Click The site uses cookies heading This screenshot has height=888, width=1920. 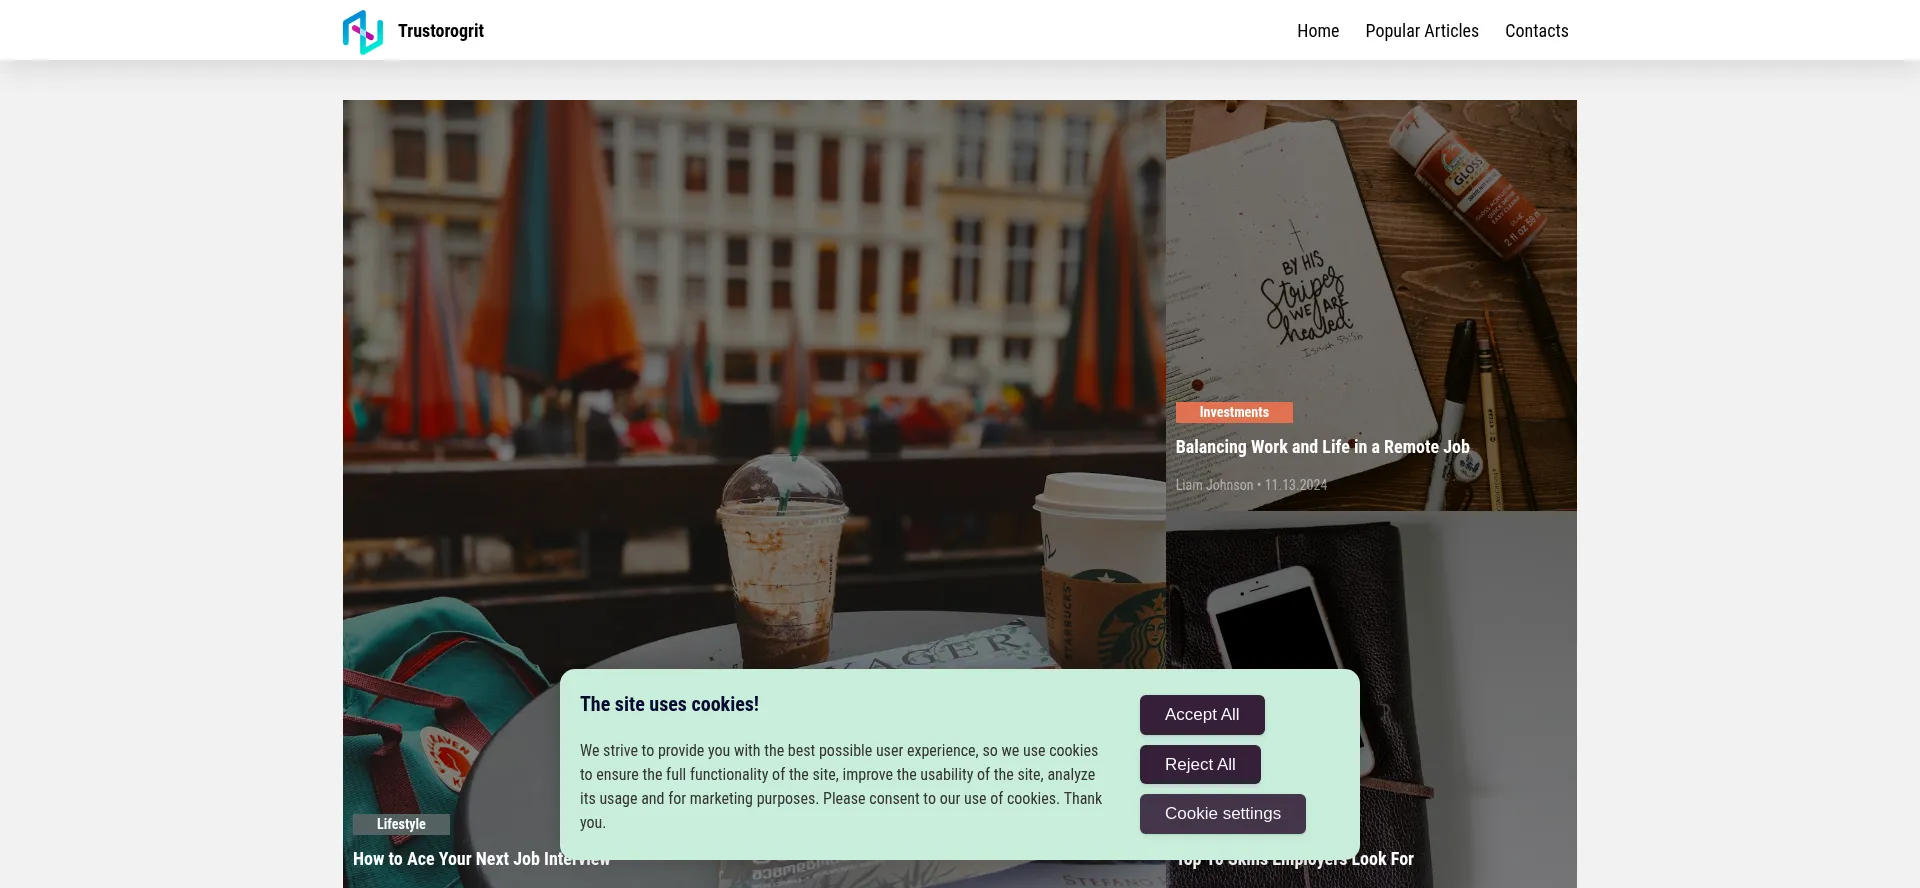coord(669,704)
